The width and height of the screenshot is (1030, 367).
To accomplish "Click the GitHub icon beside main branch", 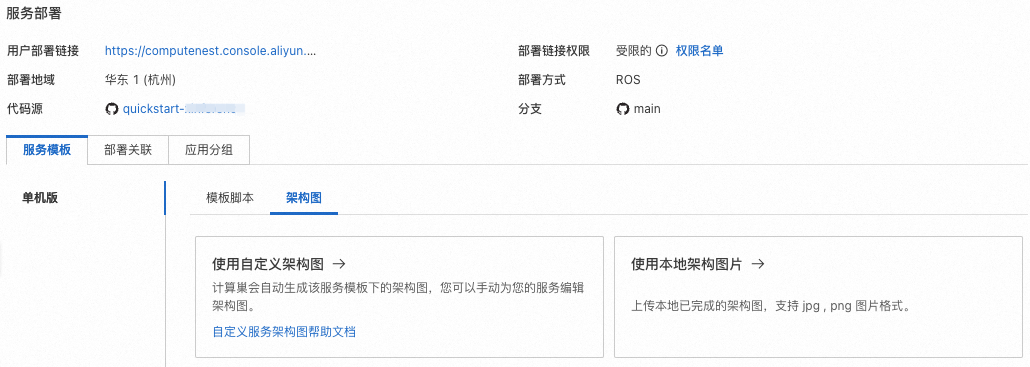I will [x=622, y=109].
